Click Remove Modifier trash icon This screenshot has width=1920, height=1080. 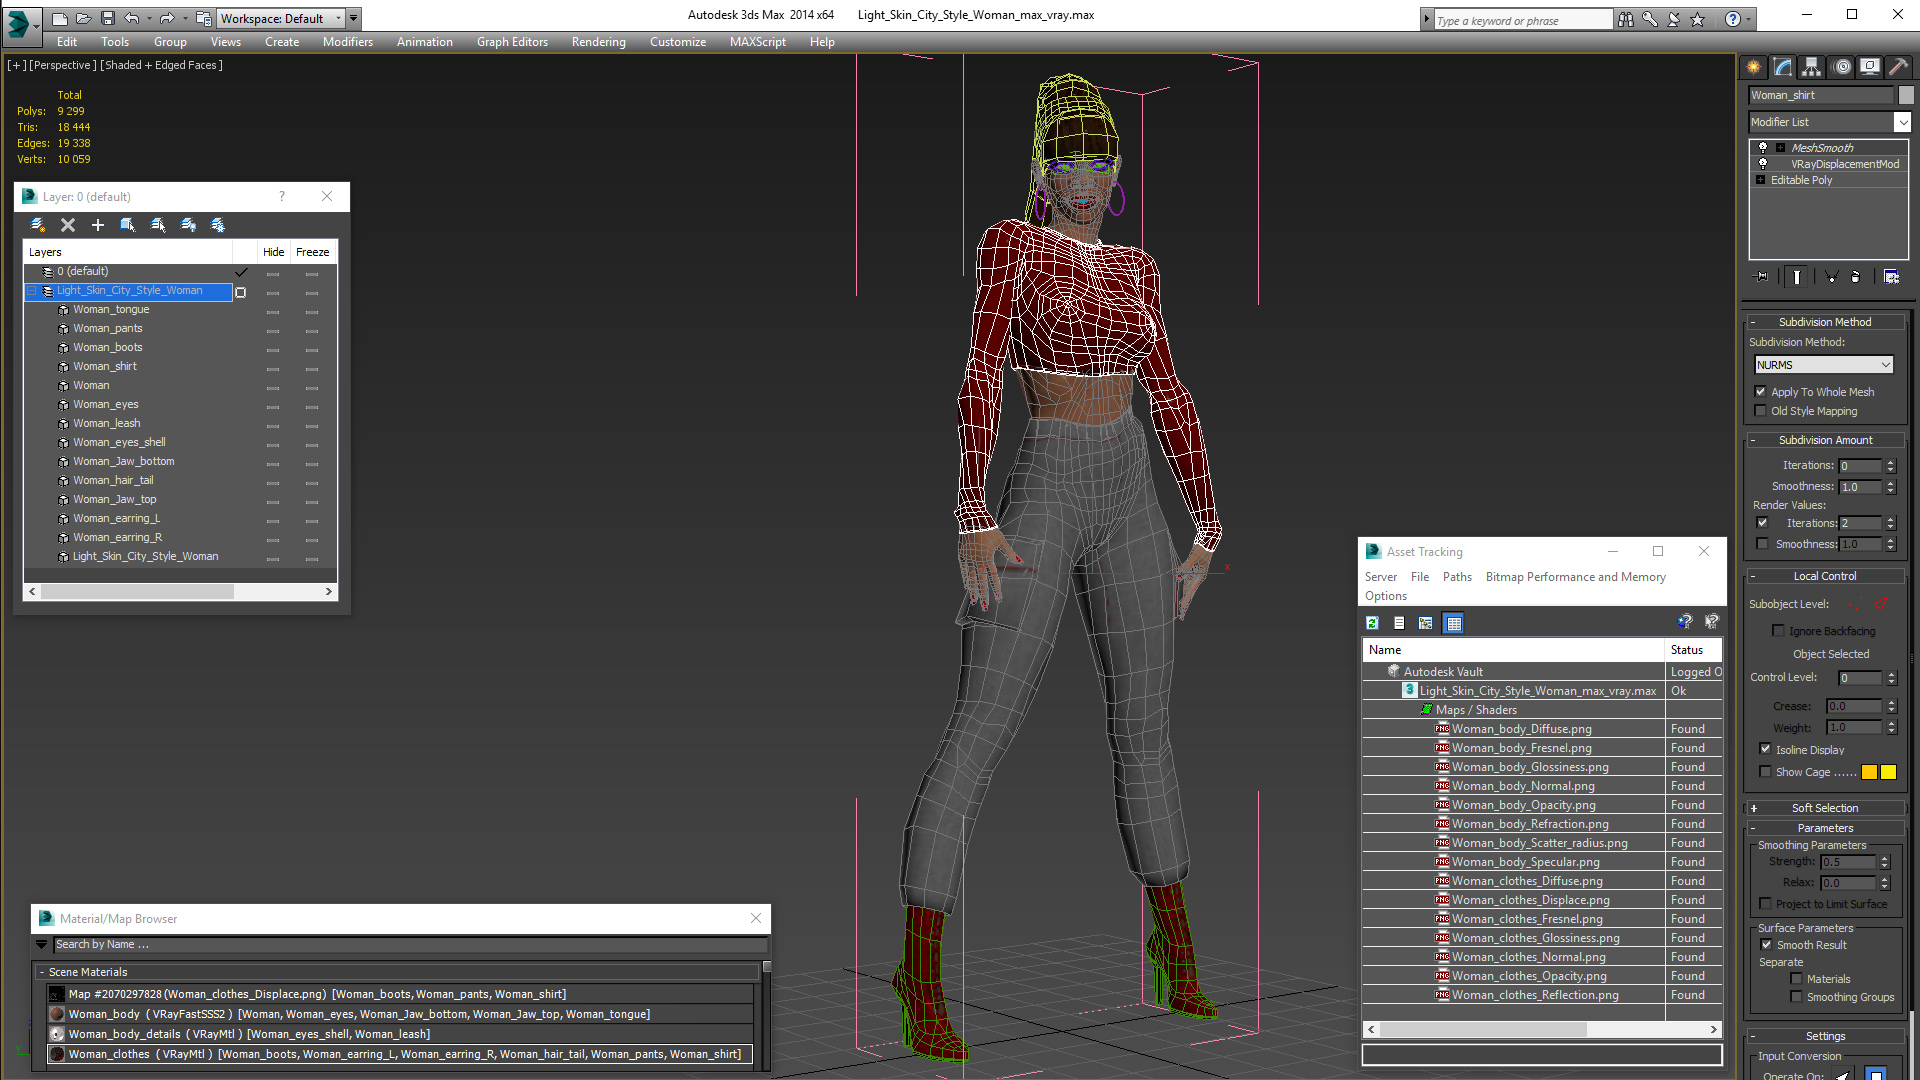(1856, 277)
